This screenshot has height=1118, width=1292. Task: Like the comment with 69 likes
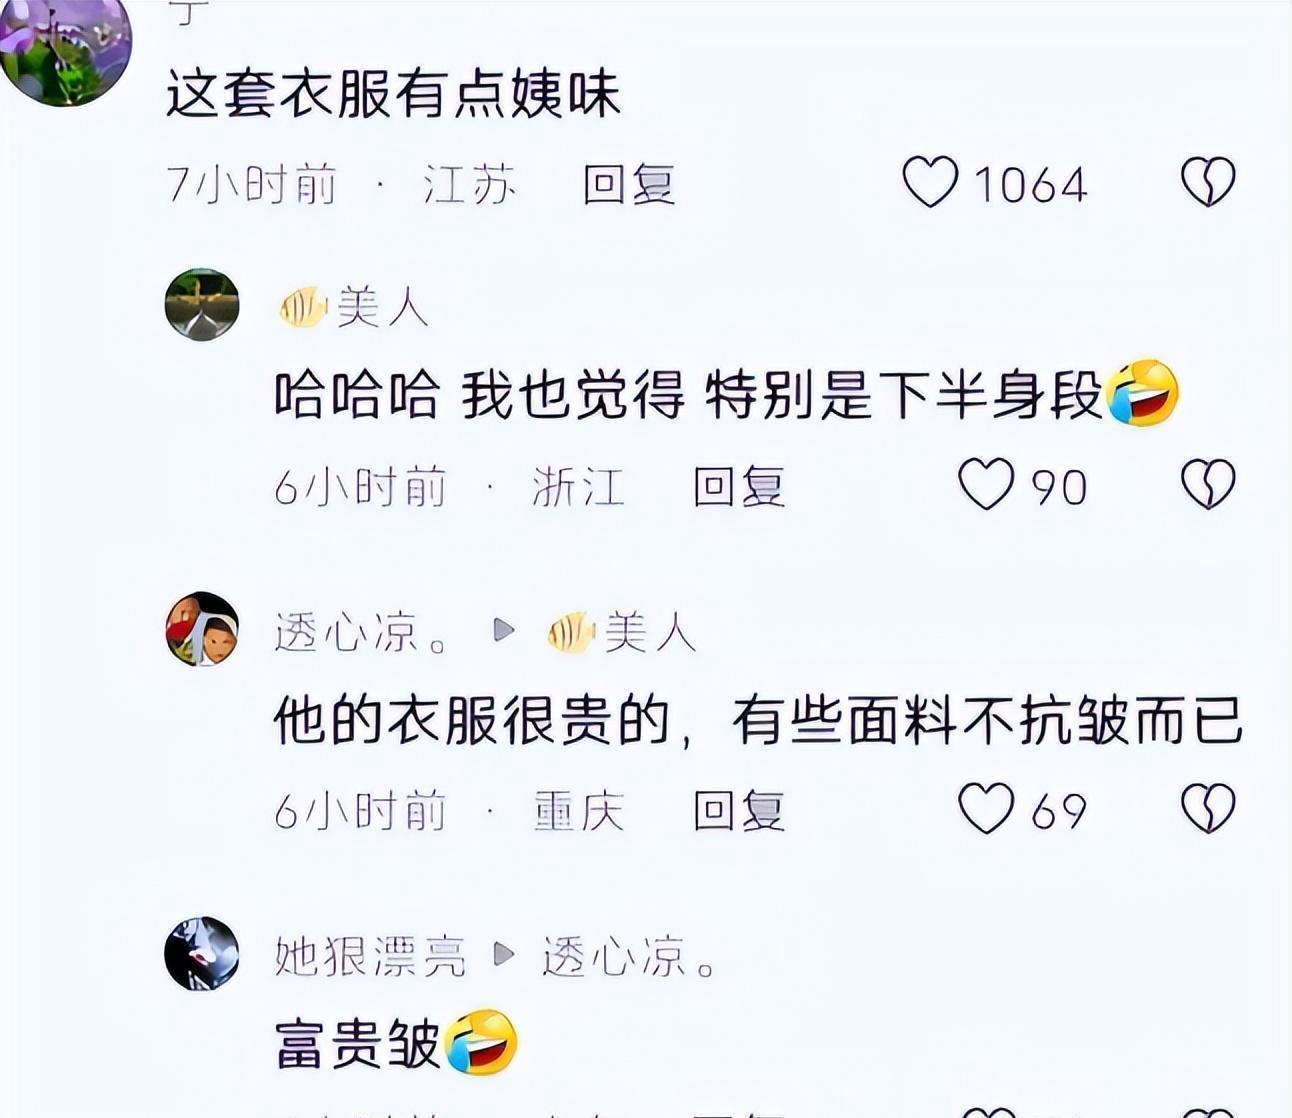(x=986, y=808)
